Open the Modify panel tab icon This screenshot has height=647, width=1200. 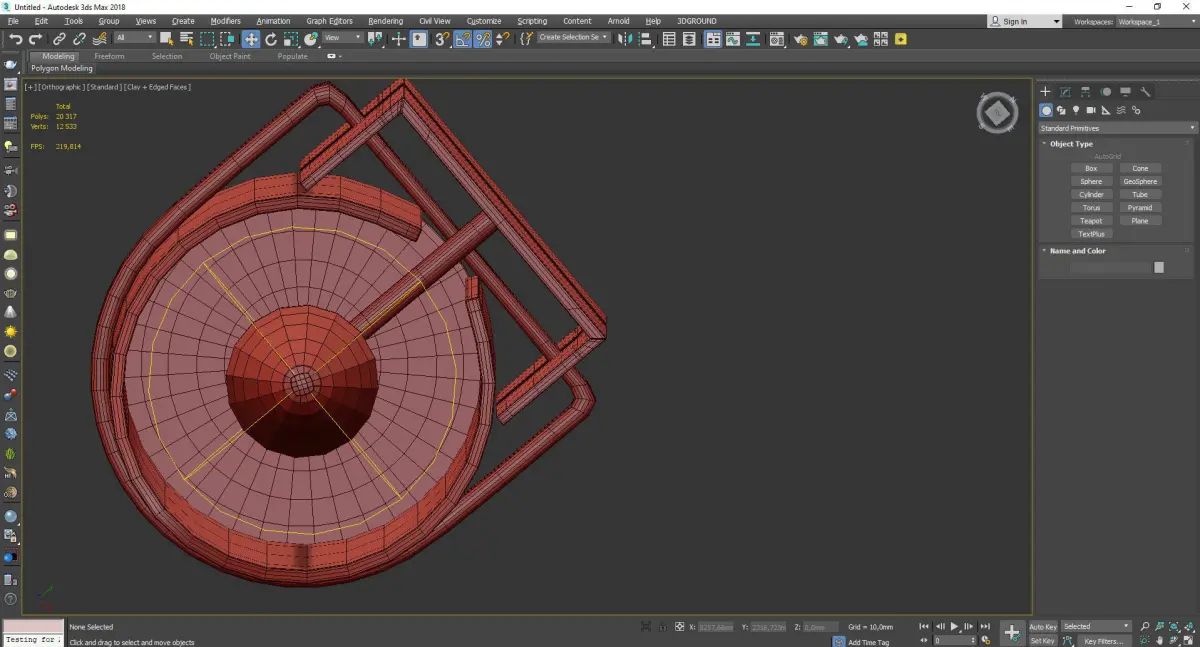[1065, 92]
